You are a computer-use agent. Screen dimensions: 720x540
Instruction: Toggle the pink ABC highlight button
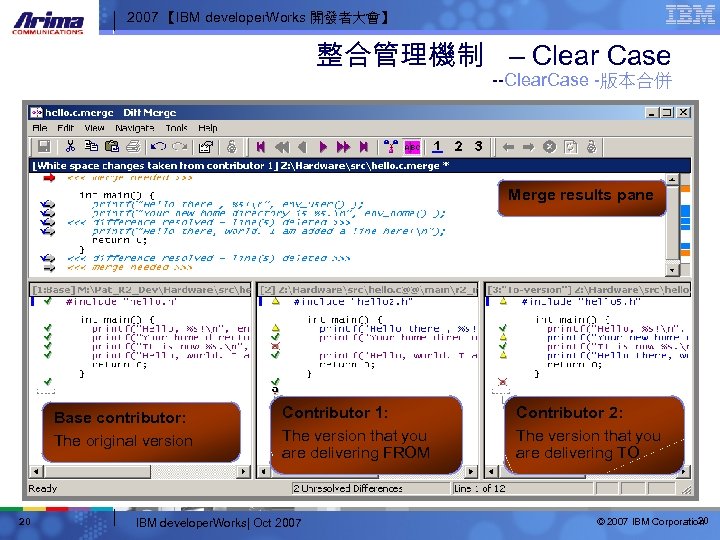tap(412, 147)
